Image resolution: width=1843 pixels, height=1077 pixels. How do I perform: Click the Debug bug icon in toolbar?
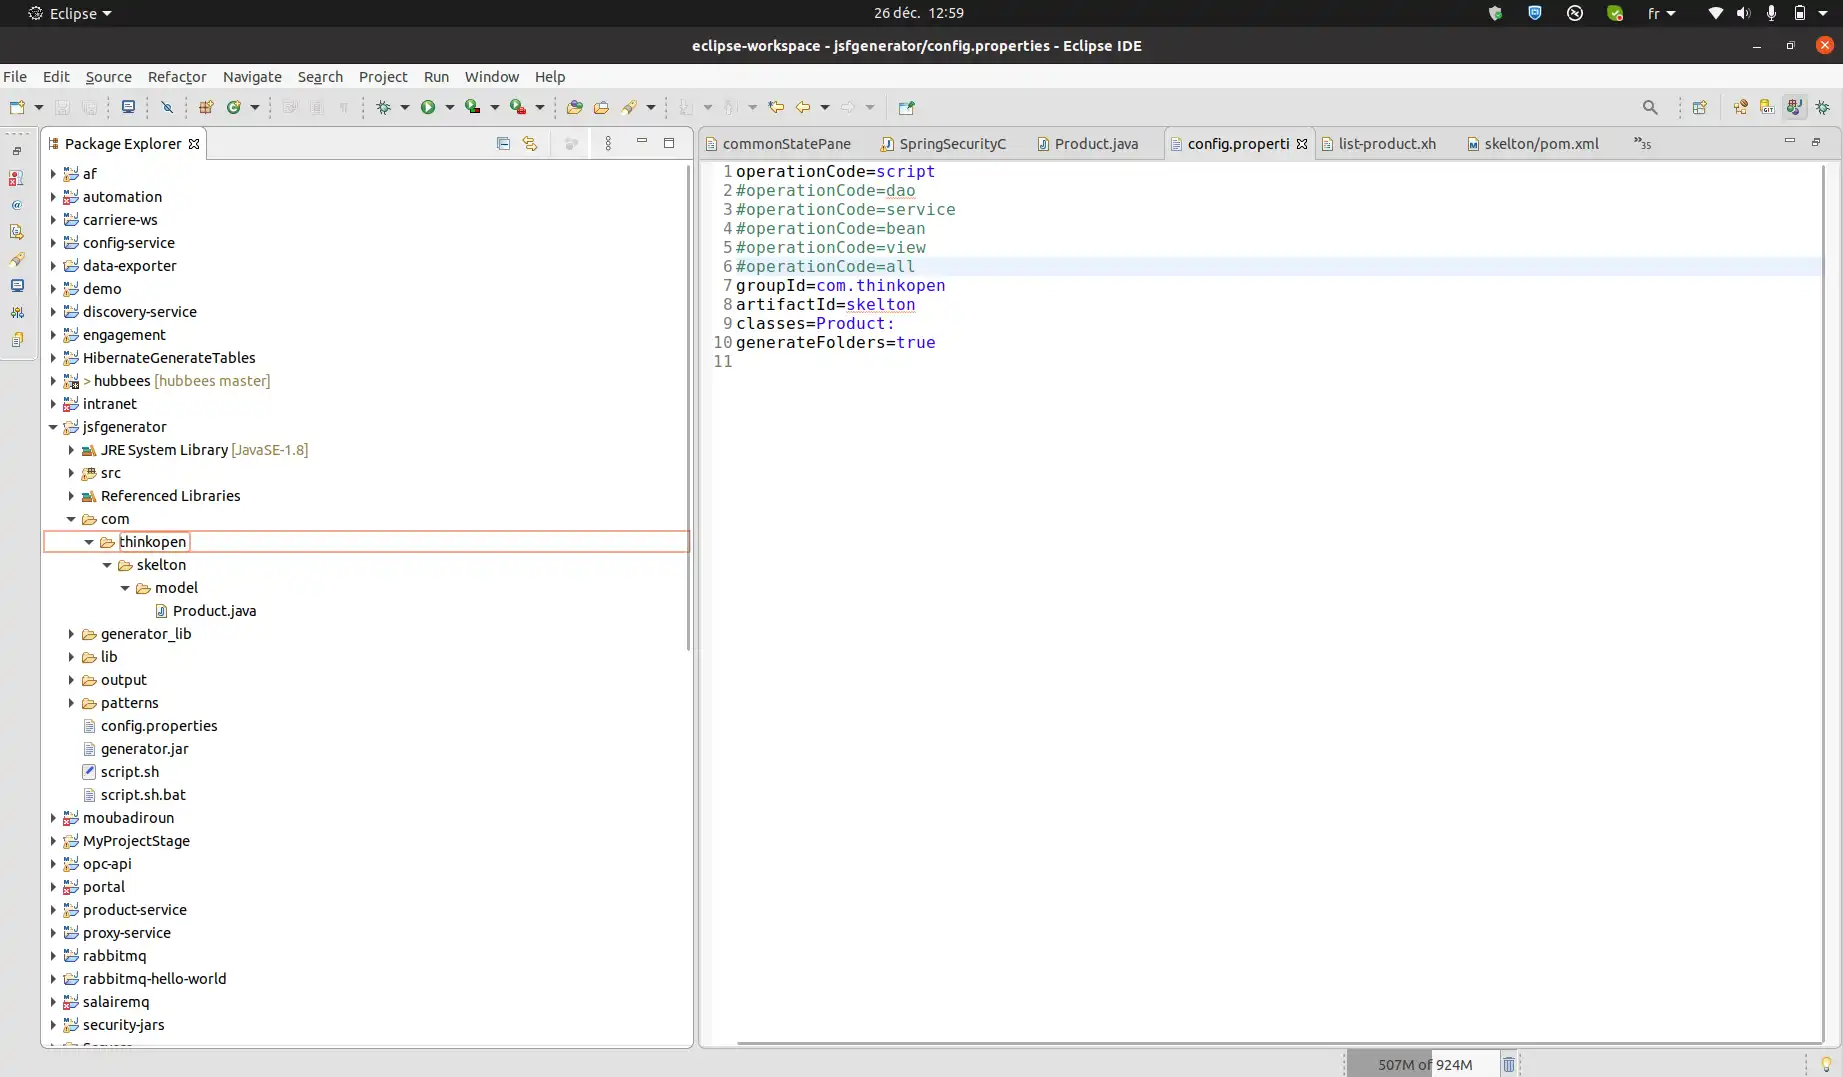pos(383,107)
